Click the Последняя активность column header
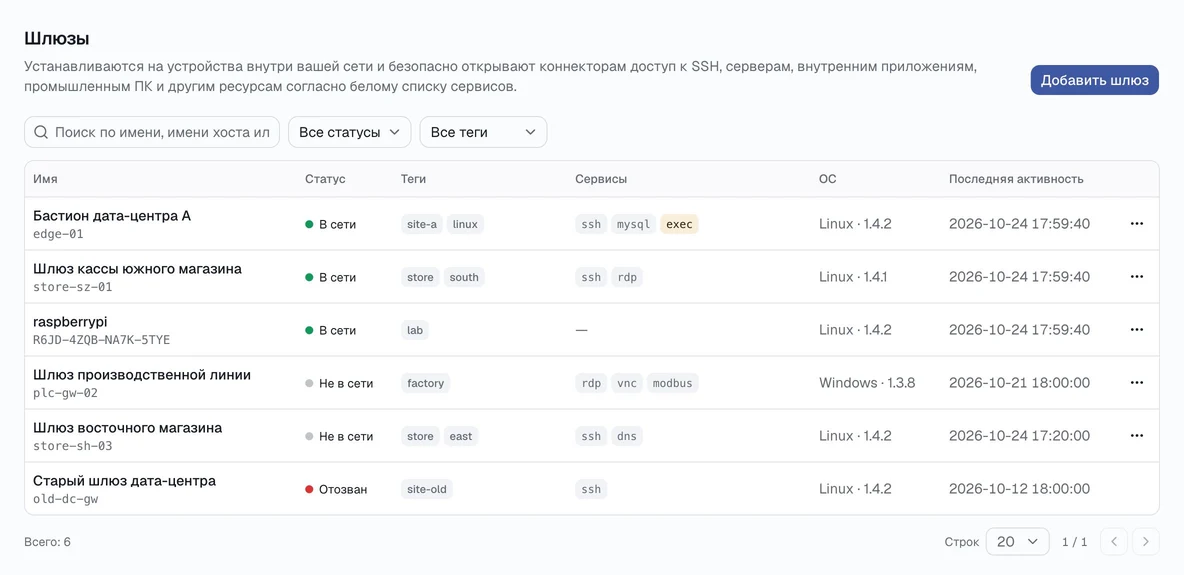Viewport: 1184px width, 575px height. click(1016, 179)
